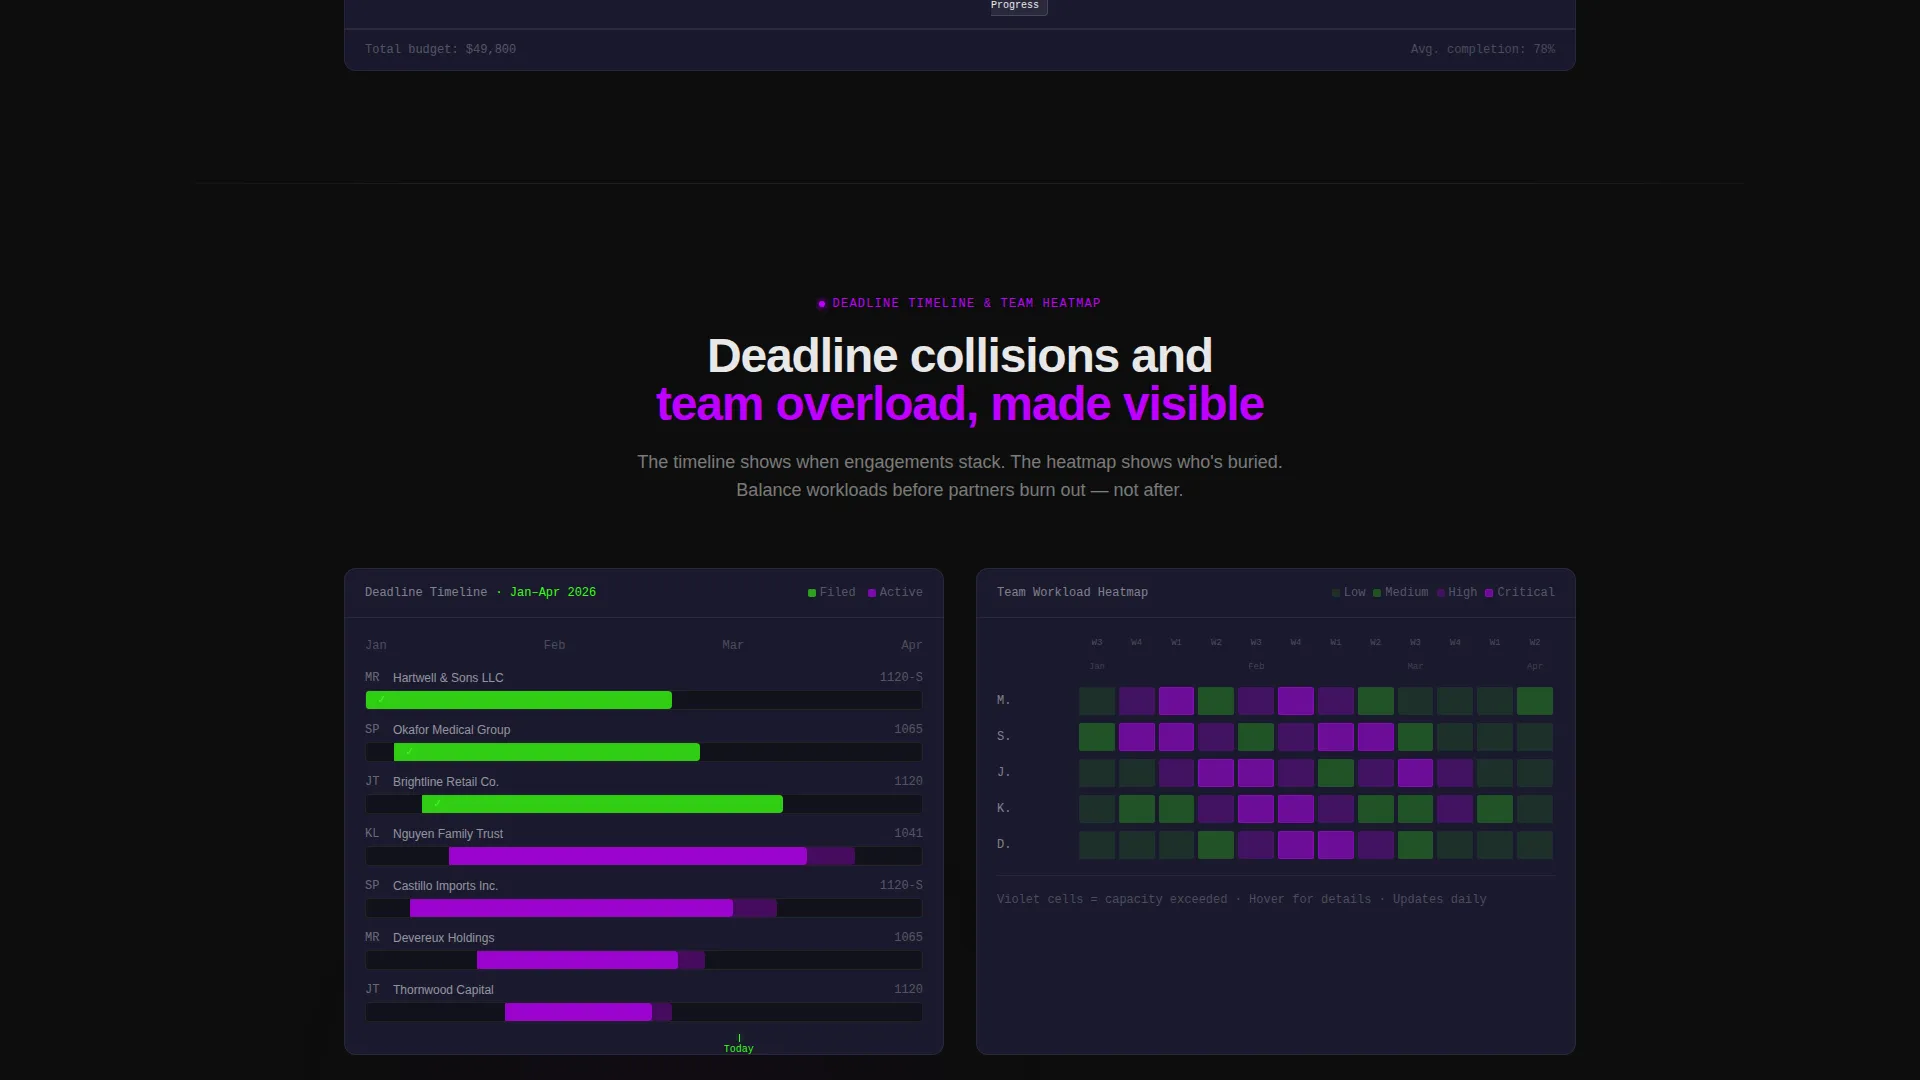The height and width of the screenshot is (1080, 1920).
Task: Click the heatmap footer note about violet cells
Action: [x=1241, y=899]
